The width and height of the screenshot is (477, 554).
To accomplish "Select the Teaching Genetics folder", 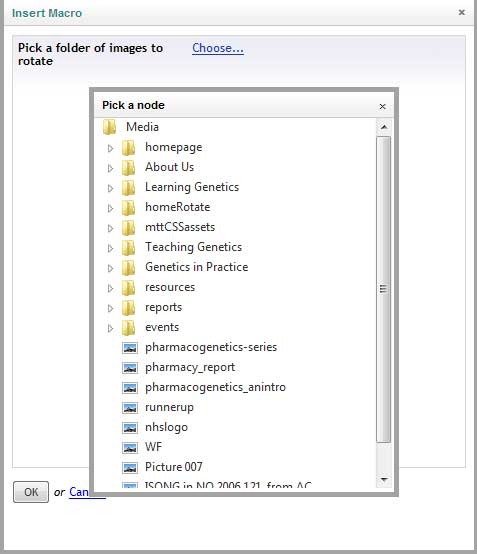I will pyautogui.click(x=193, y=247).
